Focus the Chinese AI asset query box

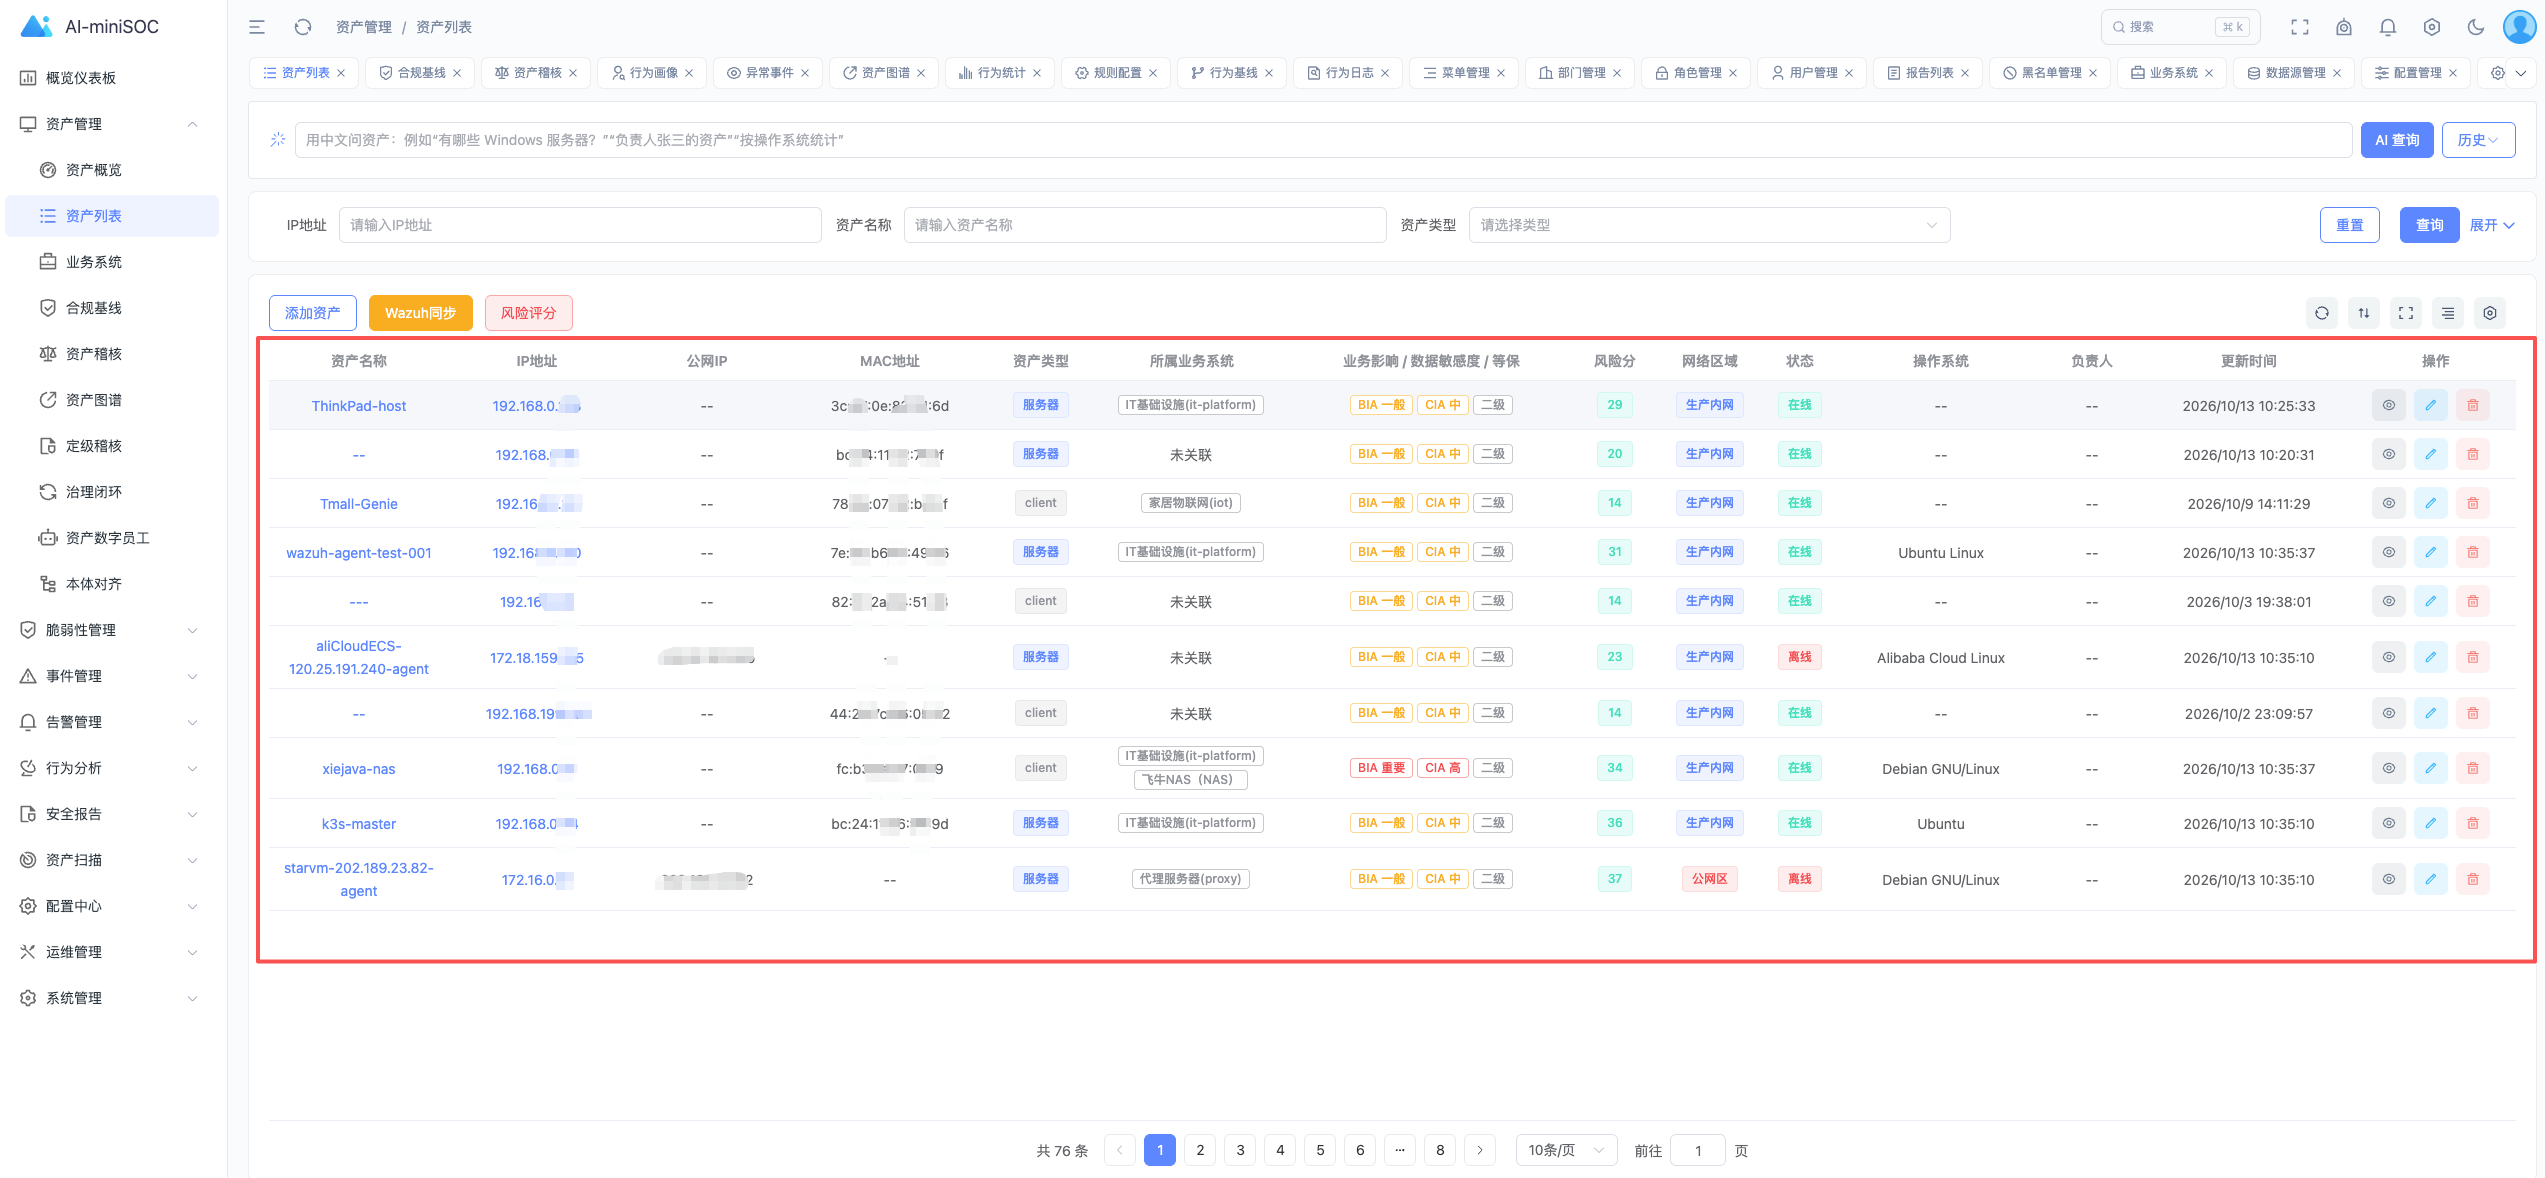1323,140
